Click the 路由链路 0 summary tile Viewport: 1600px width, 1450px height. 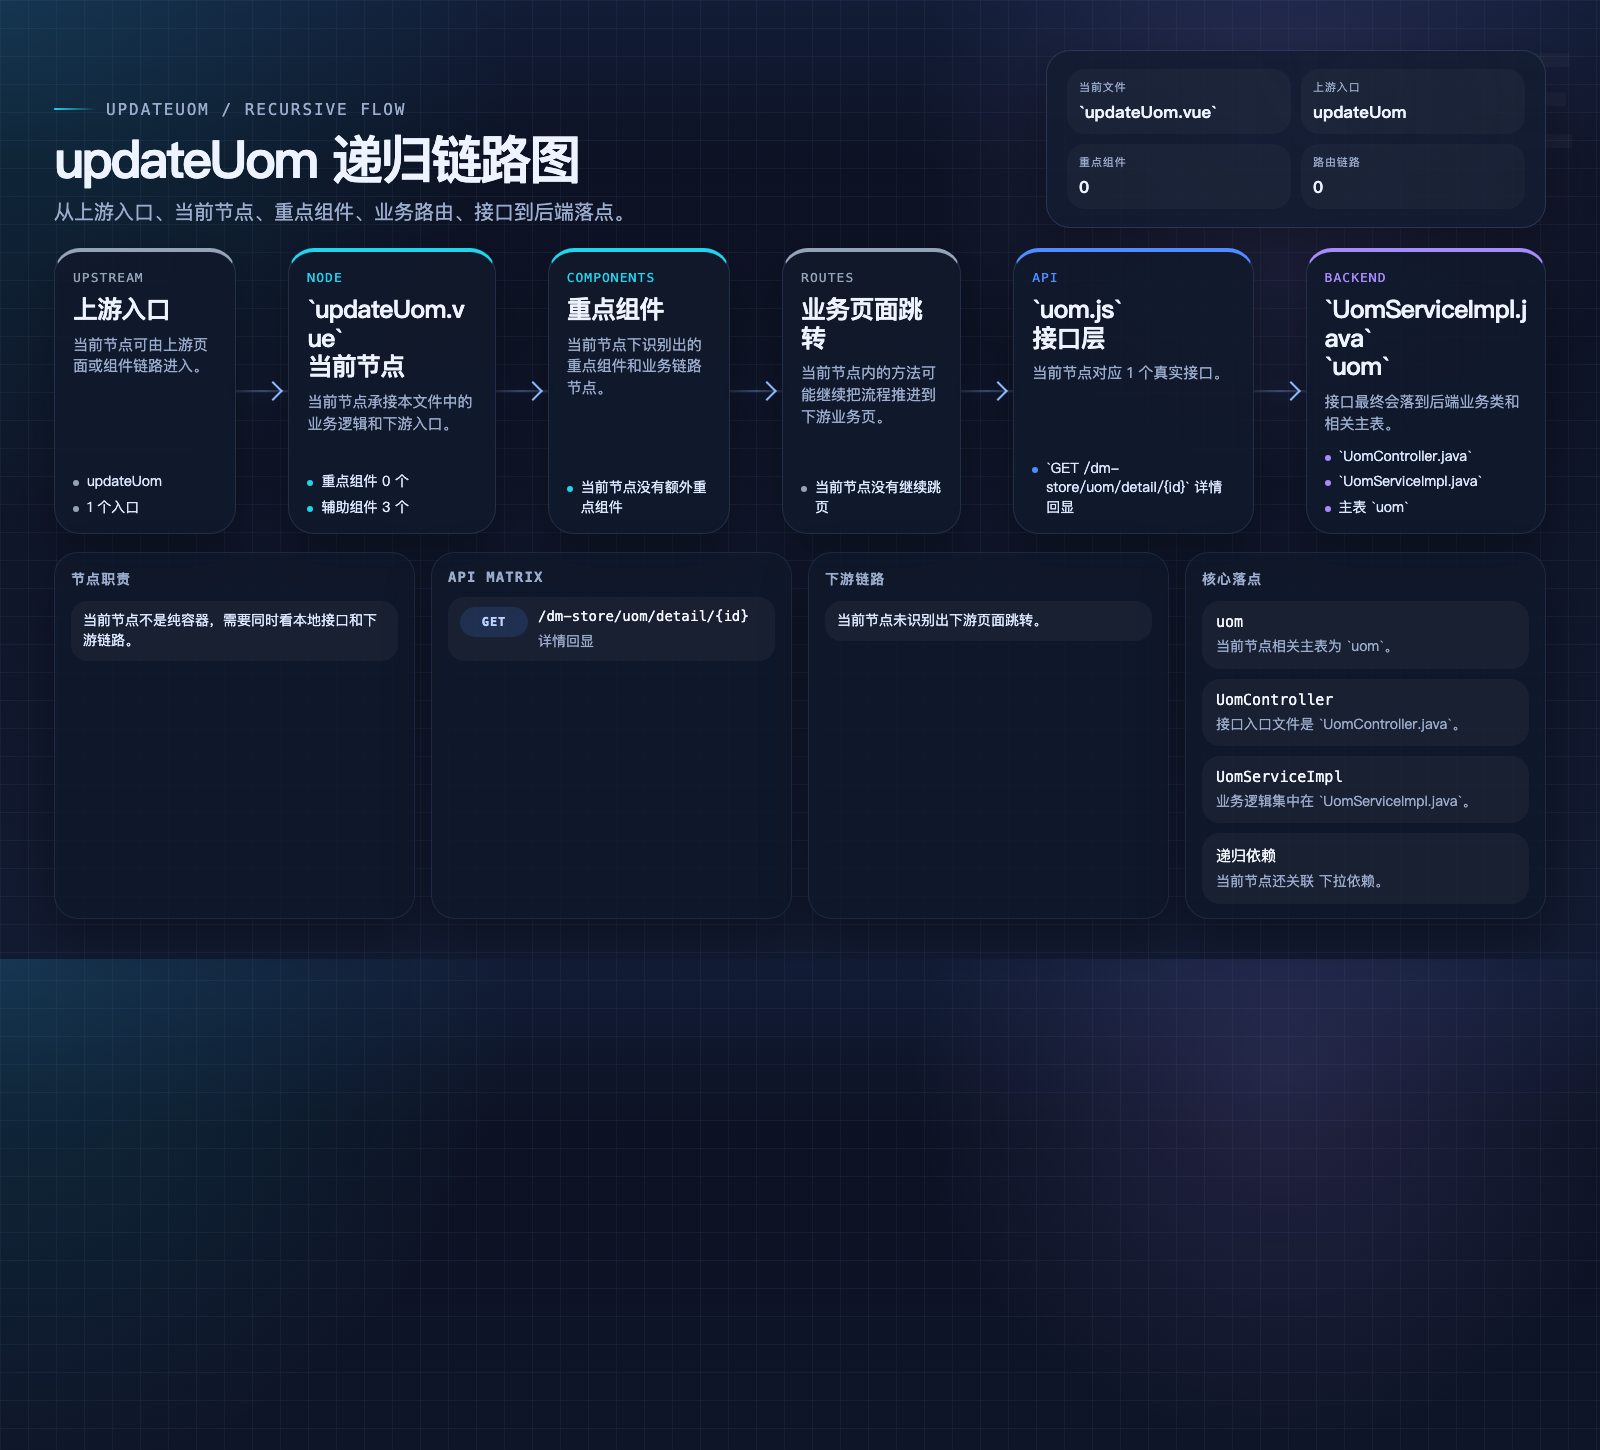click(x=1413, y=176)
